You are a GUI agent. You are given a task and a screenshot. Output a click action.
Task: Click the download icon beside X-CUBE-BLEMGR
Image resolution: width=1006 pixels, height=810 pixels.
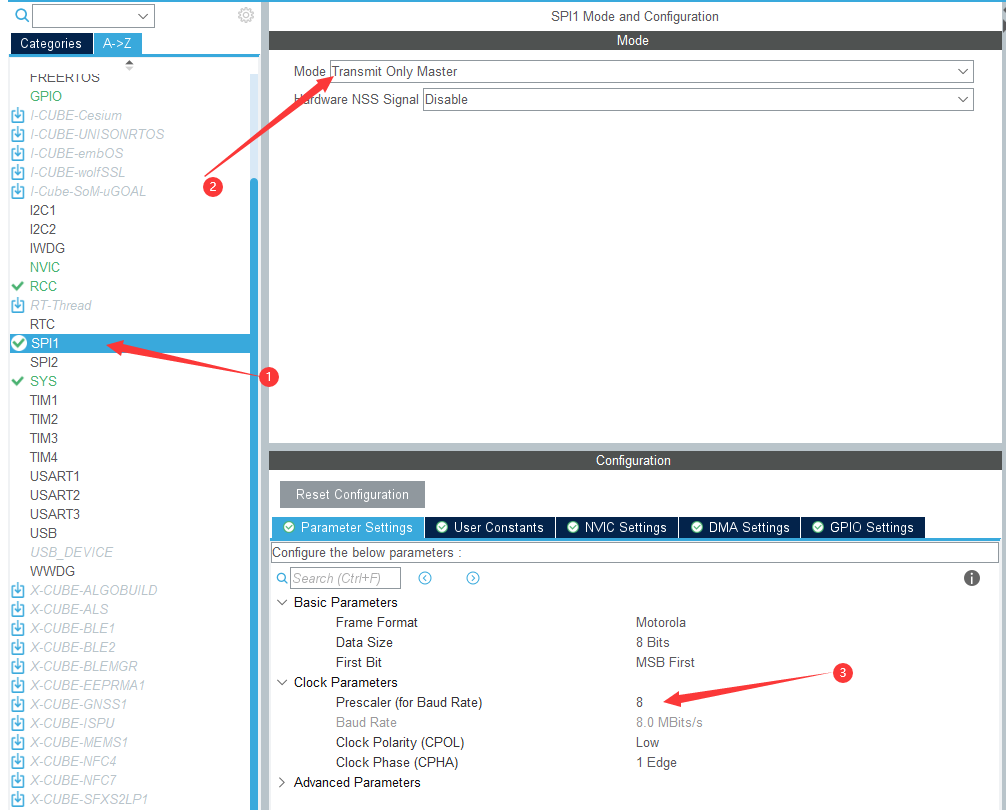(x=18, y=666)
